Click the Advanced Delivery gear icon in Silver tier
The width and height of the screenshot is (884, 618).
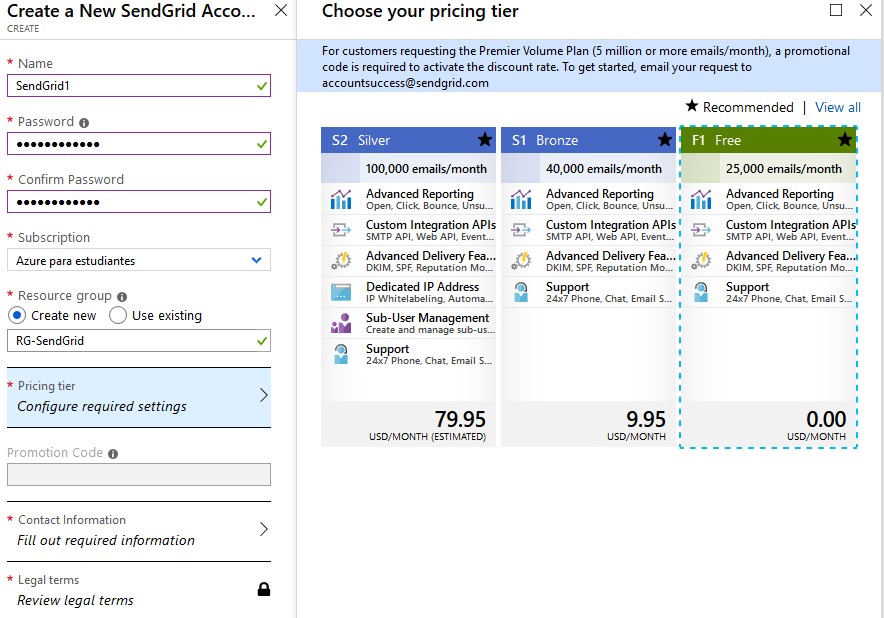click(341, 261)
